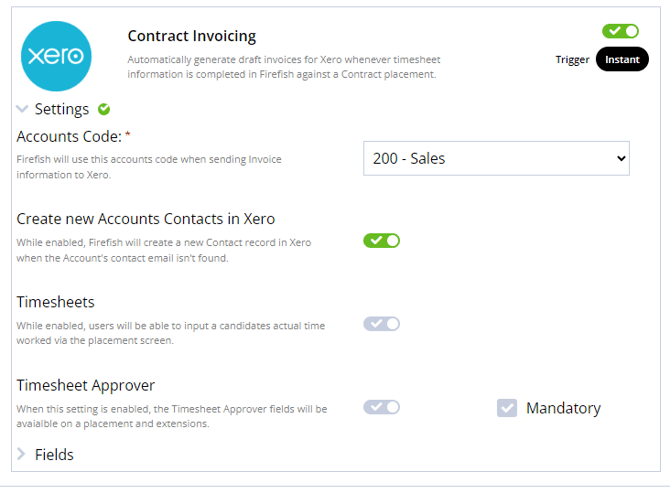The image size is (670, 504).
Task: Click the Timesheets setting heading
Action: (56, 302)
